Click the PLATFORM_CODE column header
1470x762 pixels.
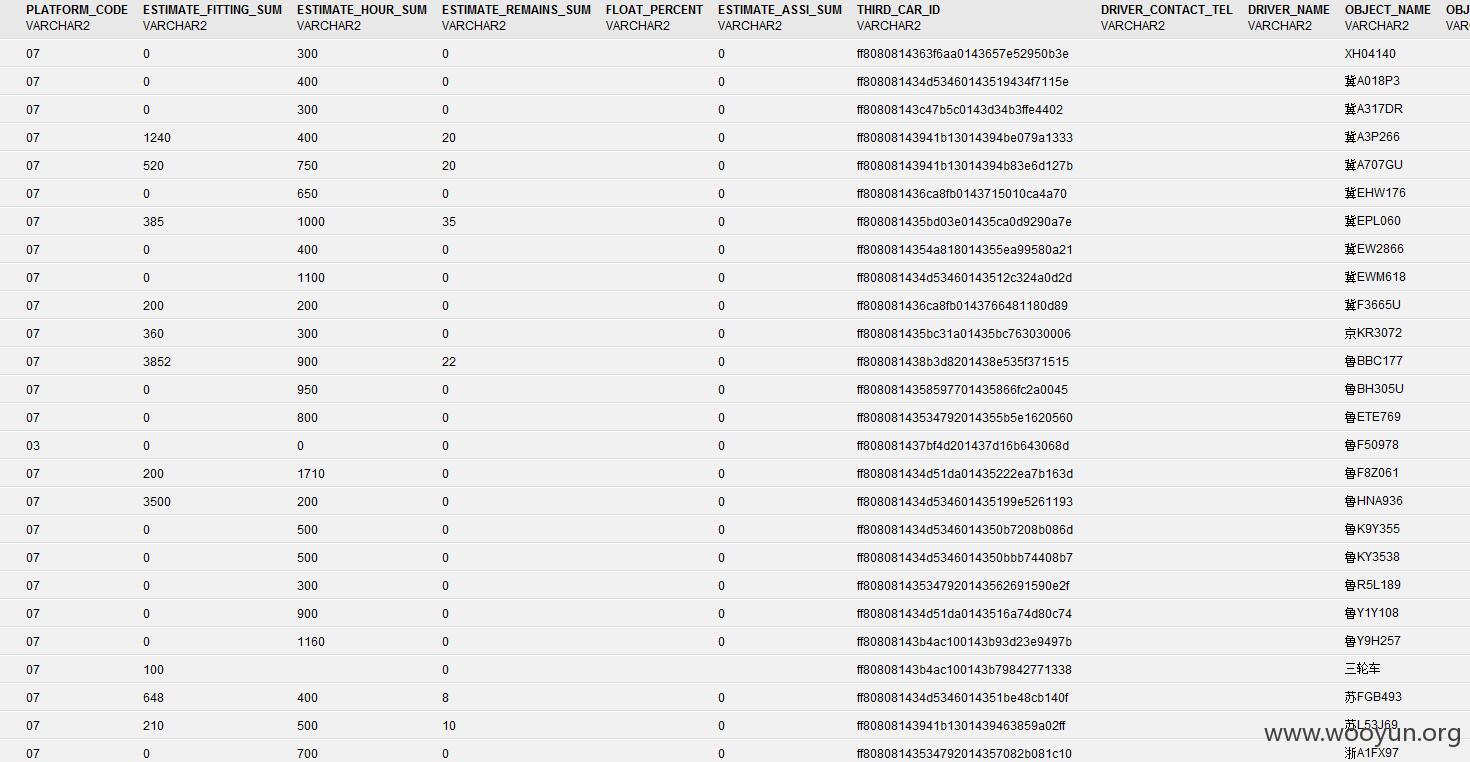click(x=77, y=10)
